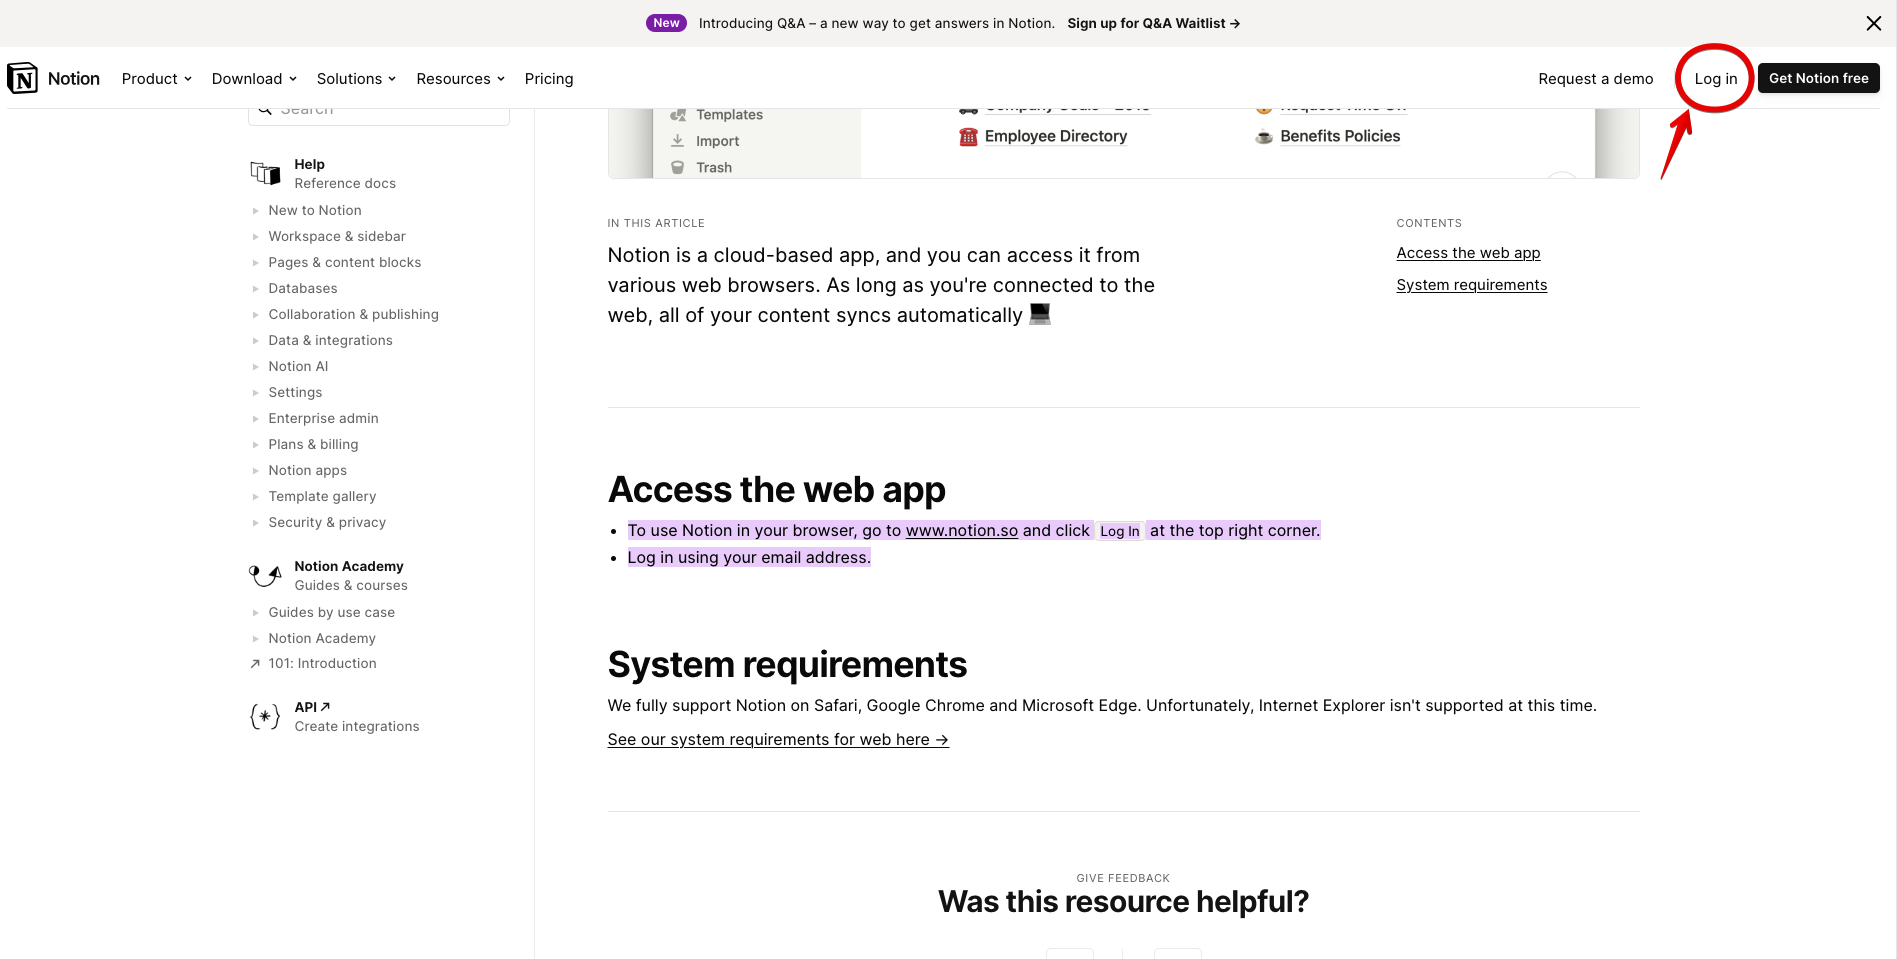Click Get Notion free button
1897x959 pixels.
point(1819,78)
